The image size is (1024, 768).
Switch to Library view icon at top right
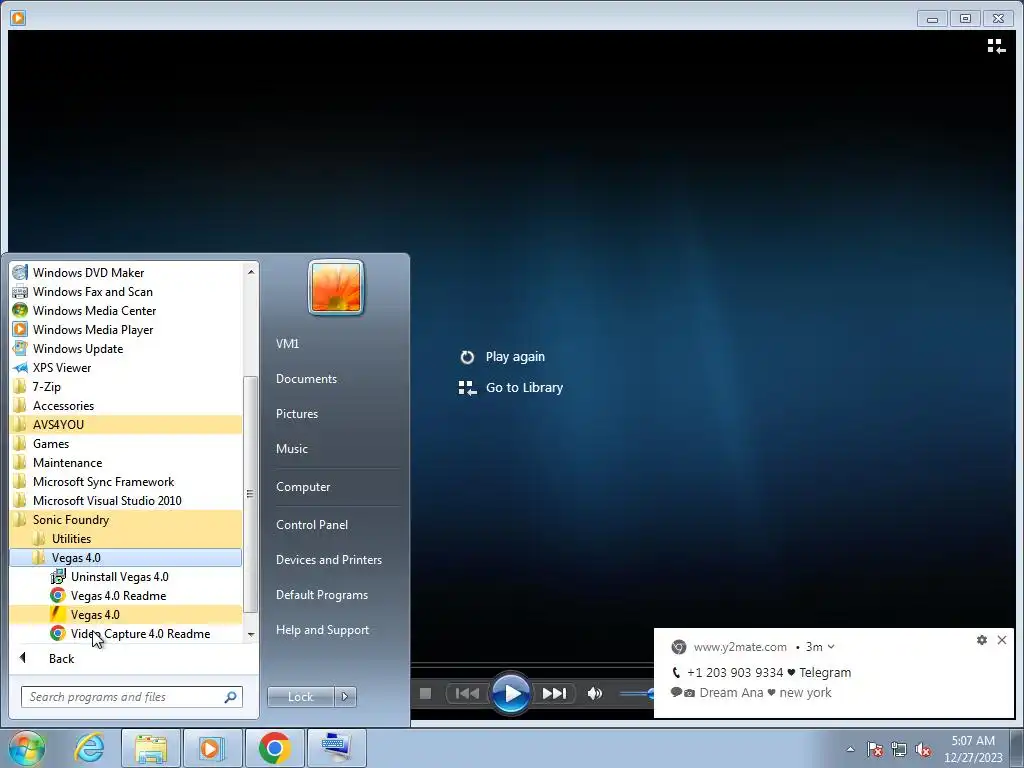point(996,46)
